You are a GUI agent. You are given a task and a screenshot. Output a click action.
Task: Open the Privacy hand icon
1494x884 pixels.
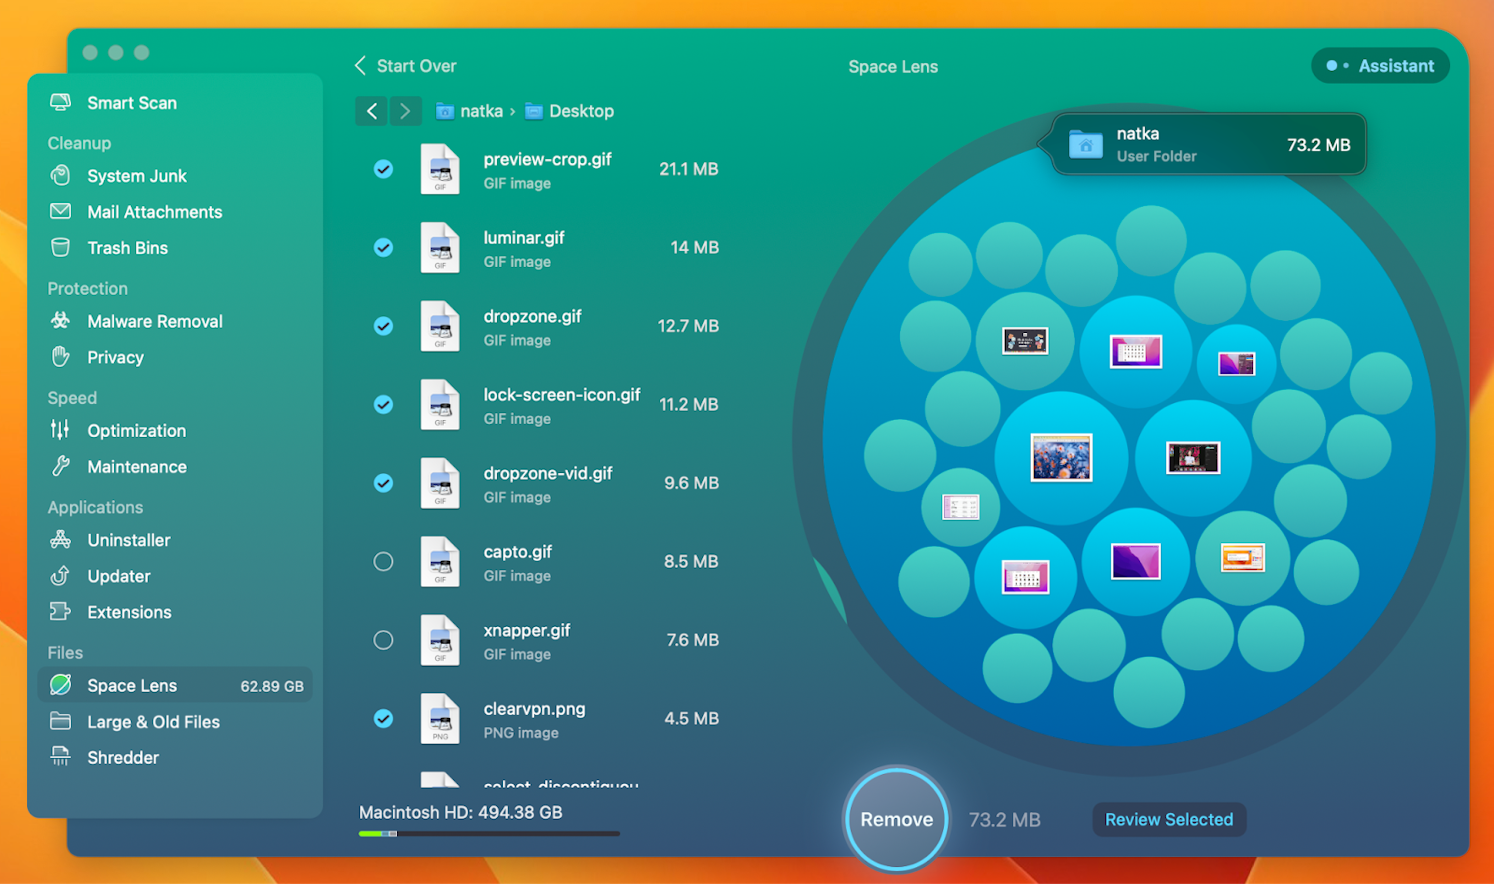coord(61,357)
